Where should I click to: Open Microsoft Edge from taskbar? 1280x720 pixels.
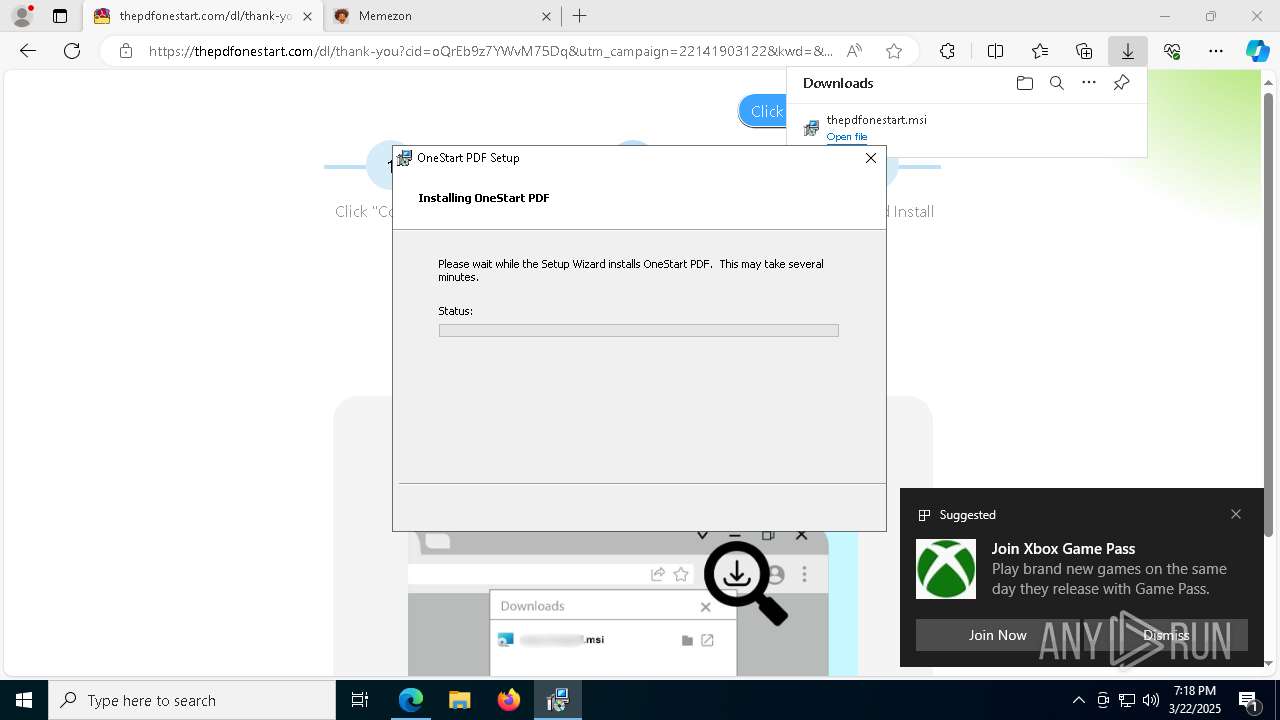(x=411, y=700)
